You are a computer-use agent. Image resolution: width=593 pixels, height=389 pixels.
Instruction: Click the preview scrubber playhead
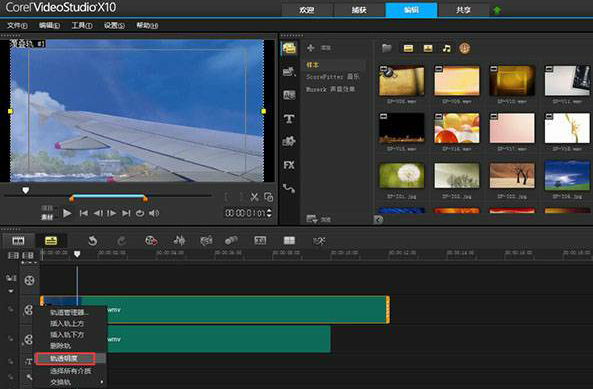click(25, 191)
